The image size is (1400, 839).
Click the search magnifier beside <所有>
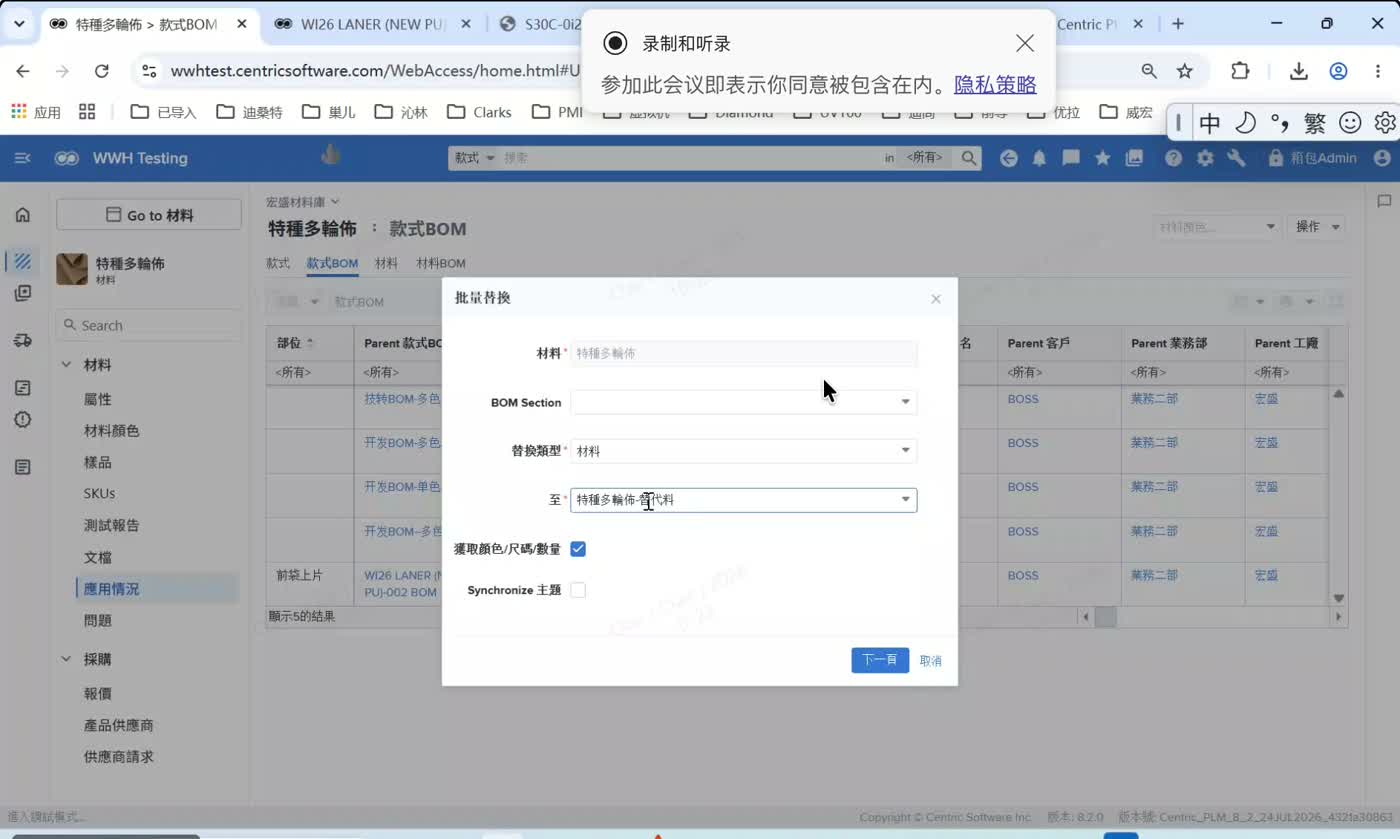(968, 158)
